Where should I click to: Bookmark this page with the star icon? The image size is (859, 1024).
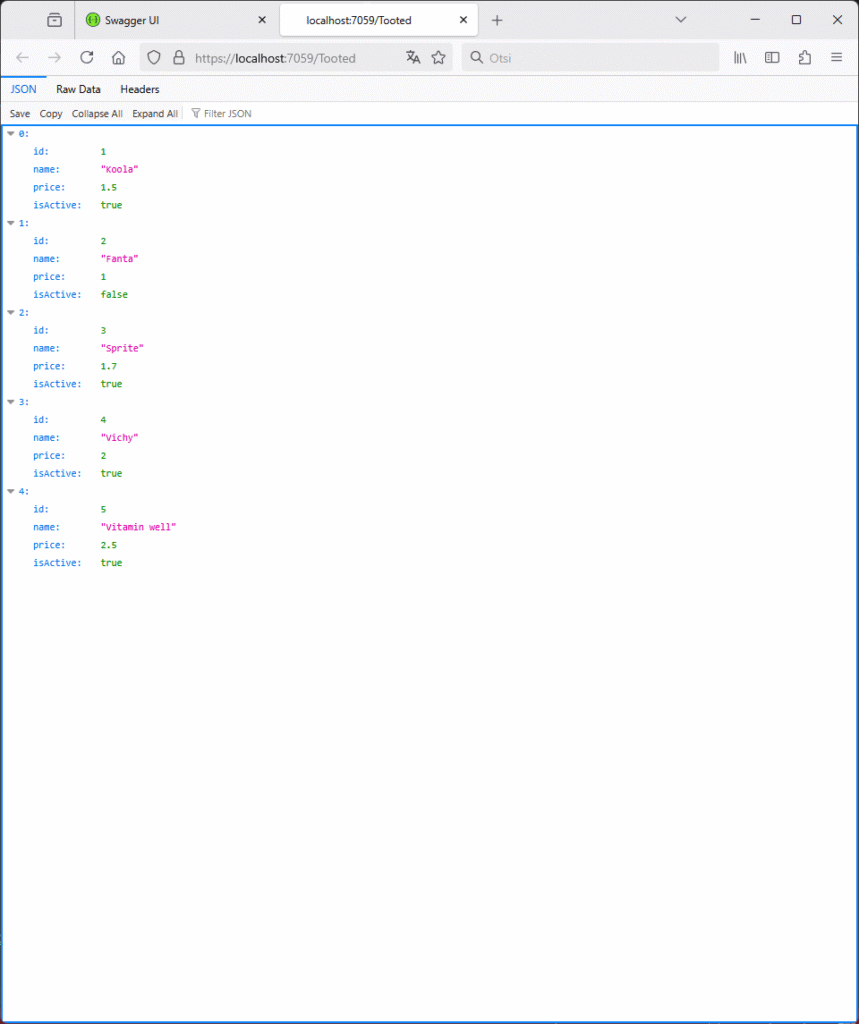click(x=438, y=58)
